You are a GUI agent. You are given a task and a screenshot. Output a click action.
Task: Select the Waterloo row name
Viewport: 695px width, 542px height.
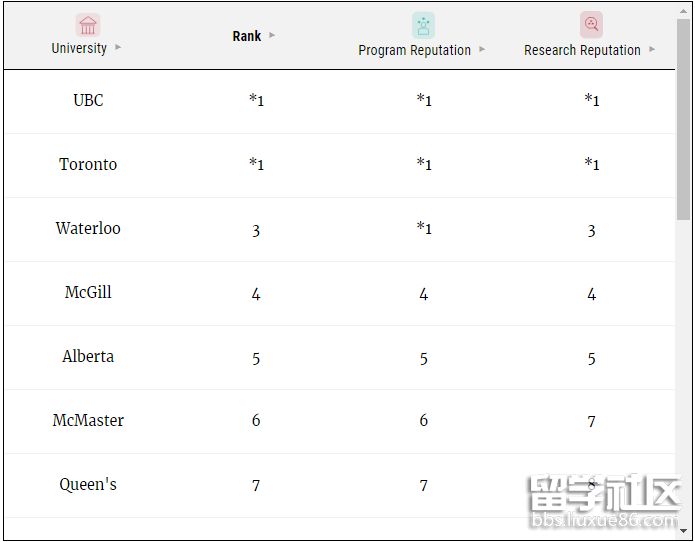pyautogui.click(x=88, y=228)
